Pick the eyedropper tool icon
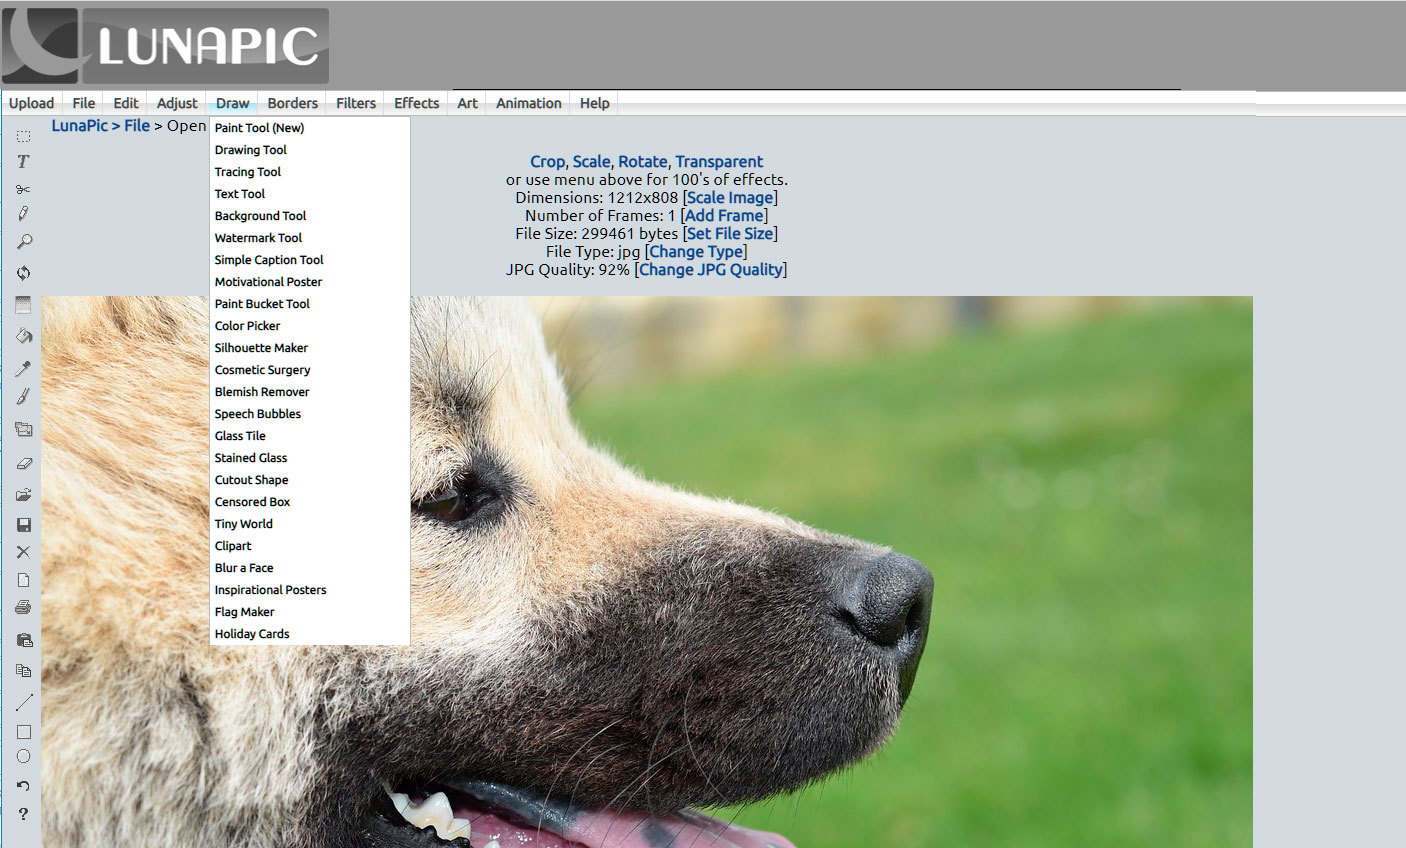1406x848 pixels. point(23,368)
